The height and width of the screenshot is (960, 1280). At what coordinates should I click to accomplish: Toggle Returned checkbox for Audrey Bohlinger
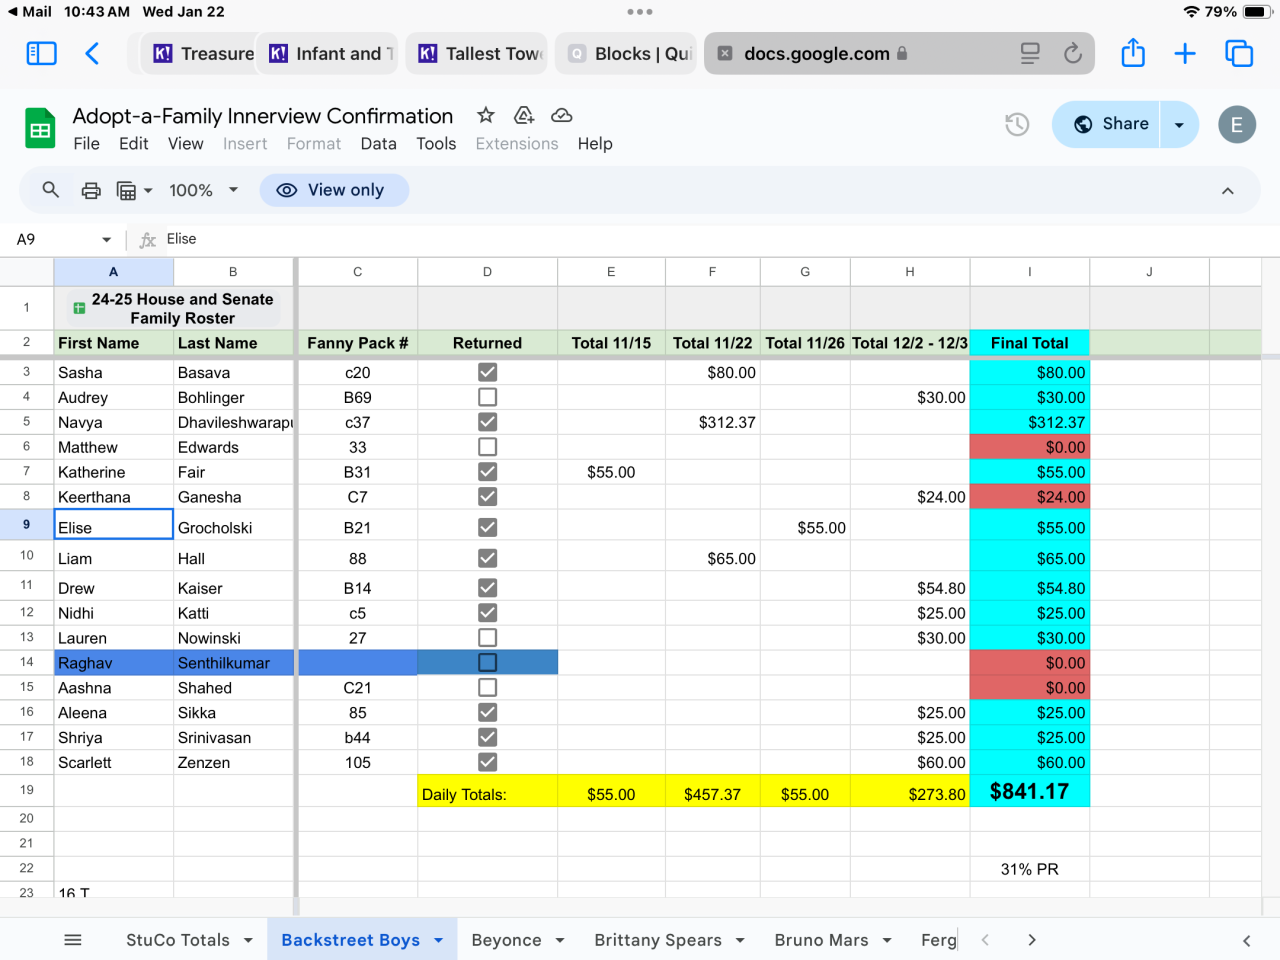pos(487,397)
